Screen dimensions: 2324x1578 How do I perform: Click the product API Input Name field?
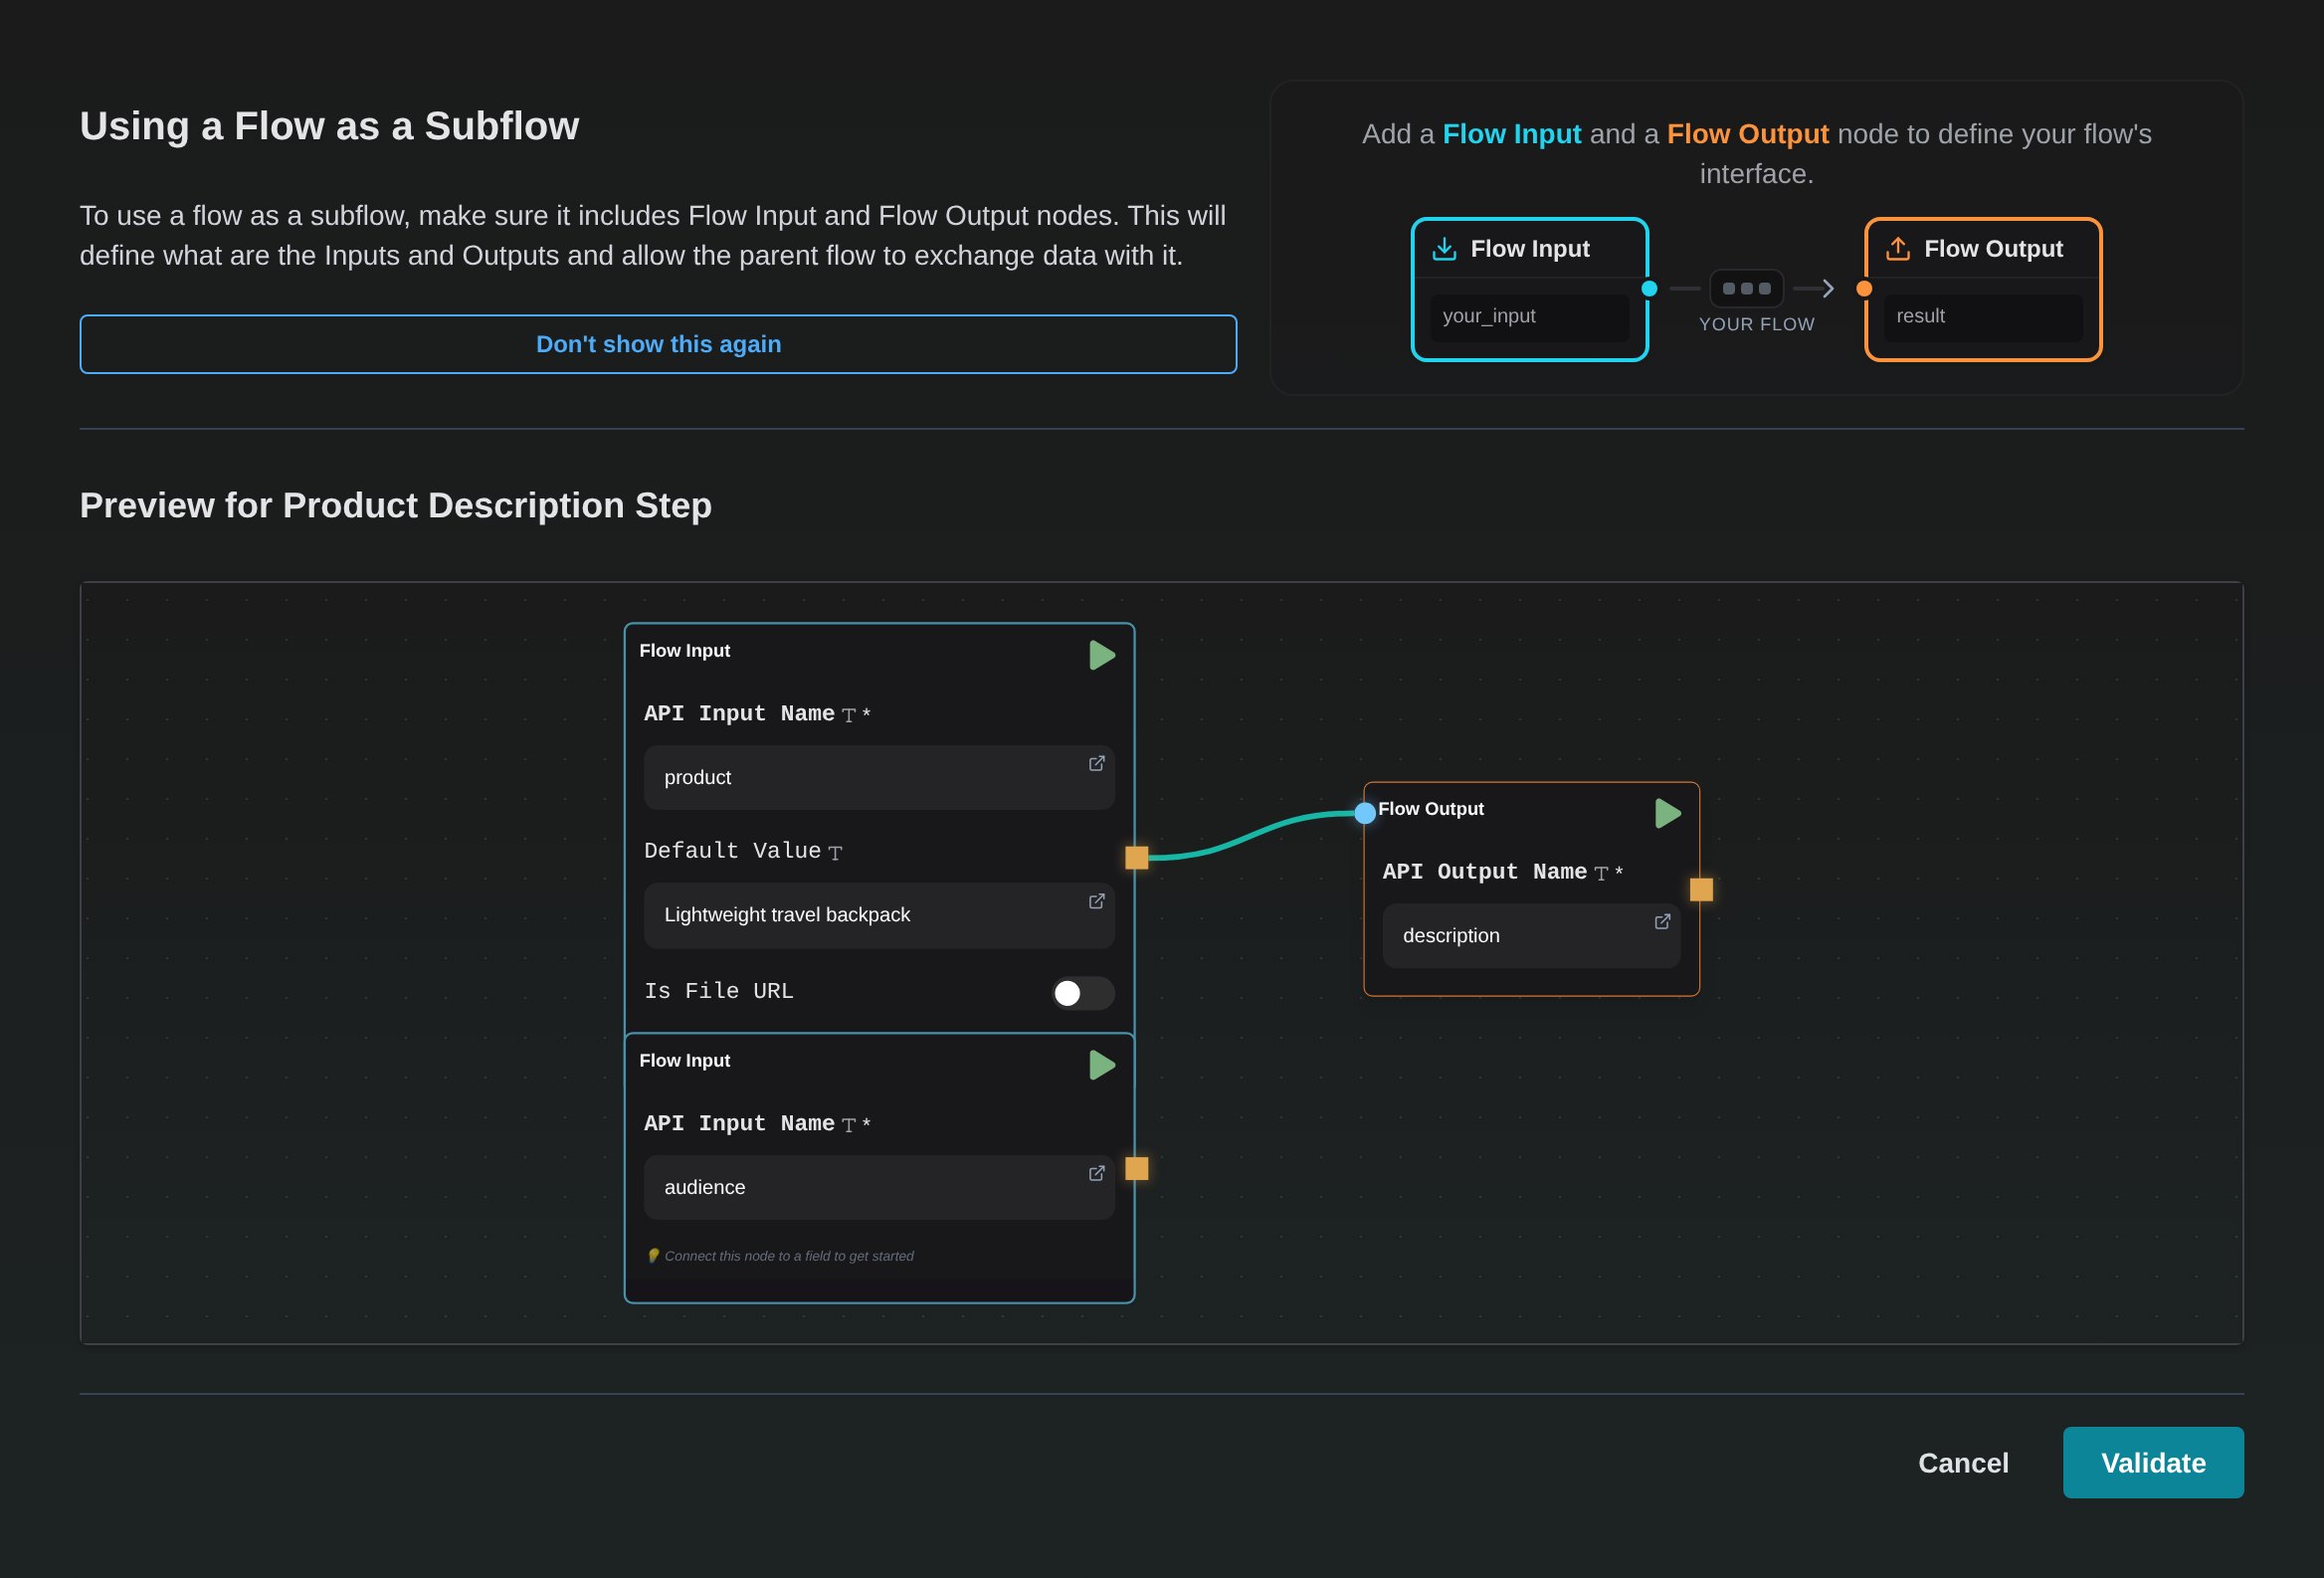point(880,778)
